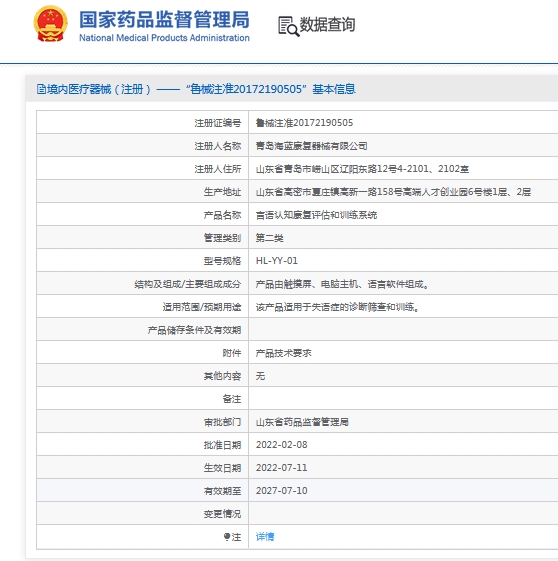The image size is (558, 561).
Task: Select the 第二类 value
Action: pos(269,238)
